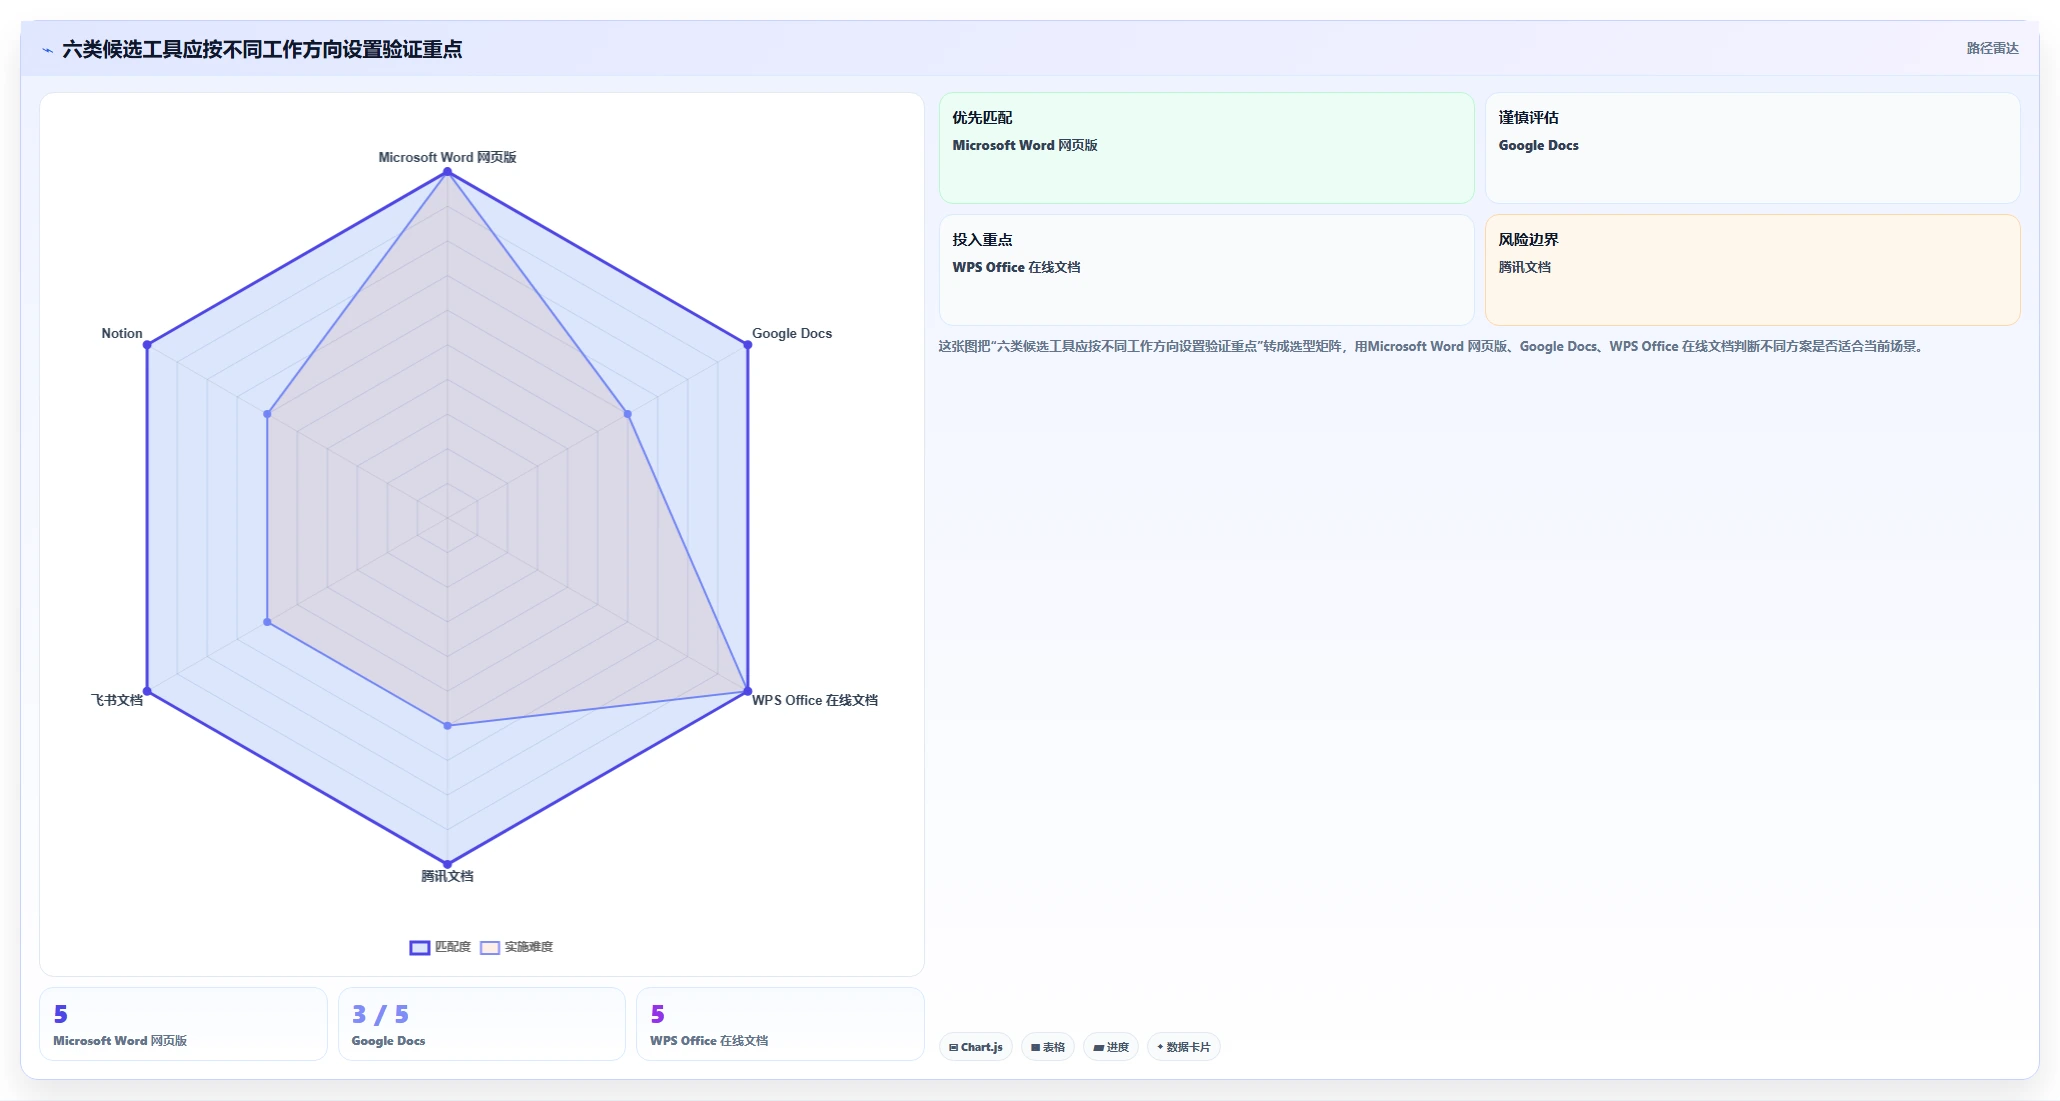2060x1101 pixels.
Task: Select the WPS Office 在线文档 radar axis label
Action: 815,700
